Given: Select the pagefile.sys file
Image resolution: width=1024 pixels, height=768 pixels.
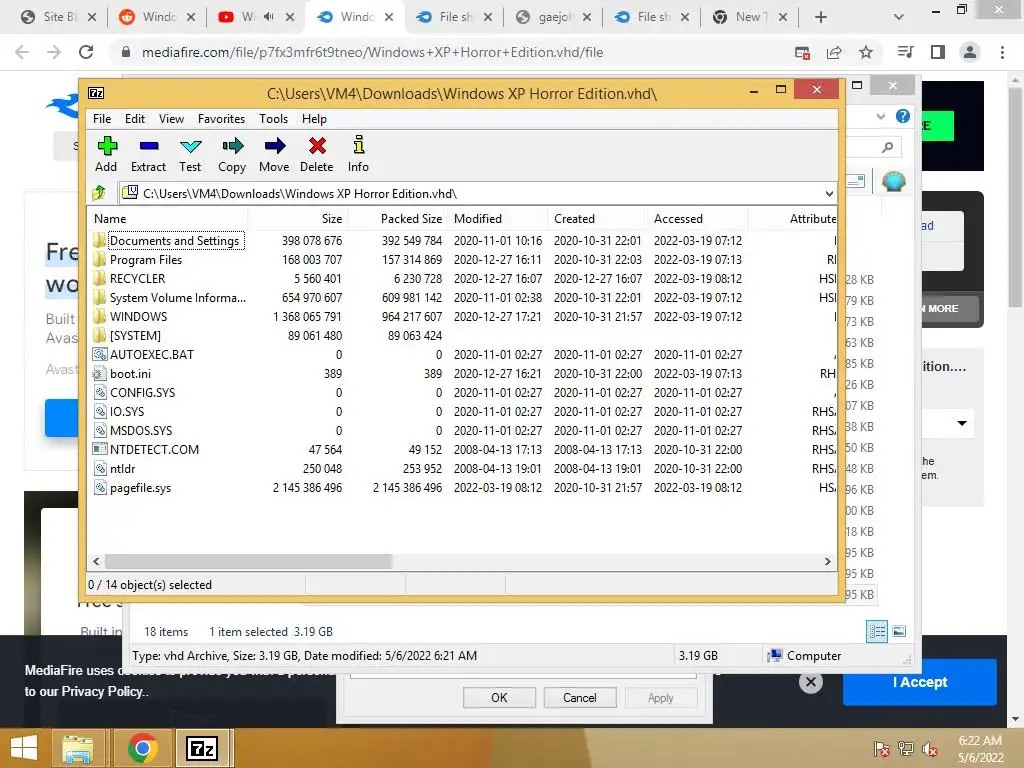Looking at the screenshot, I should pos(140,488).
